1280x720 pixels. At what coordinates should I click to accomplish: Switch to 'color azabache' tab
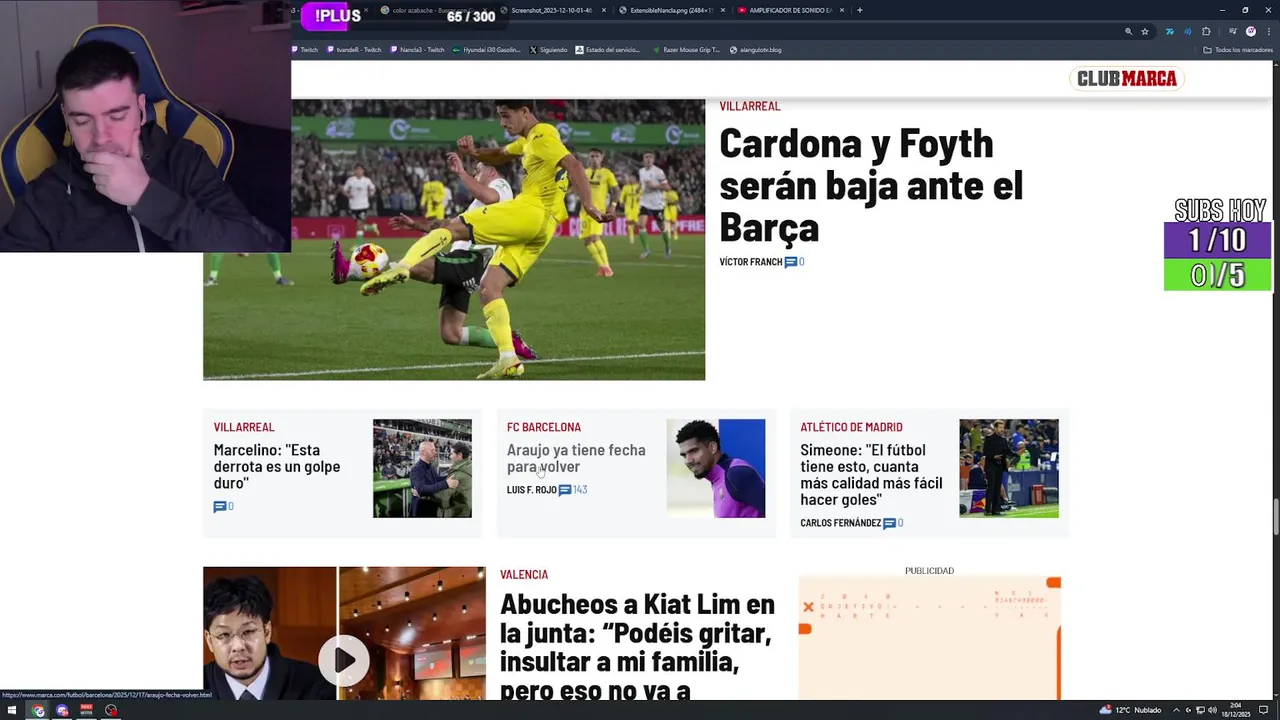pyautogui.click(x=430, y=10)
